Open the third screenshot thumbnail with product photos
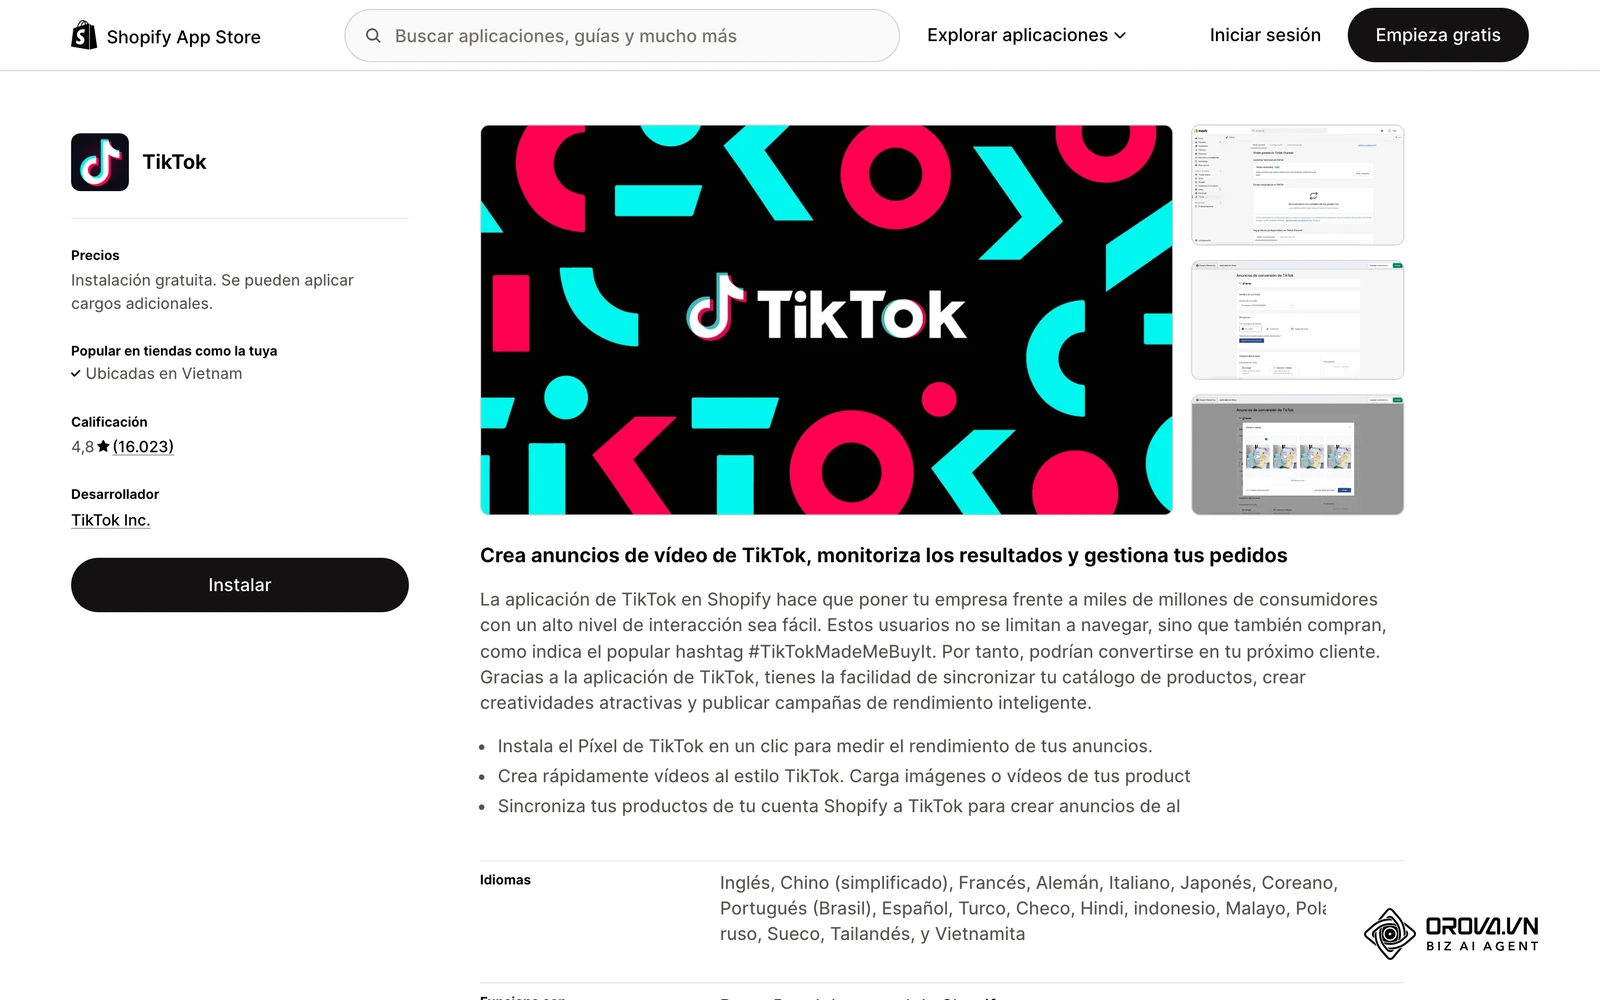The image size is (1600, 1000). 1298,455
